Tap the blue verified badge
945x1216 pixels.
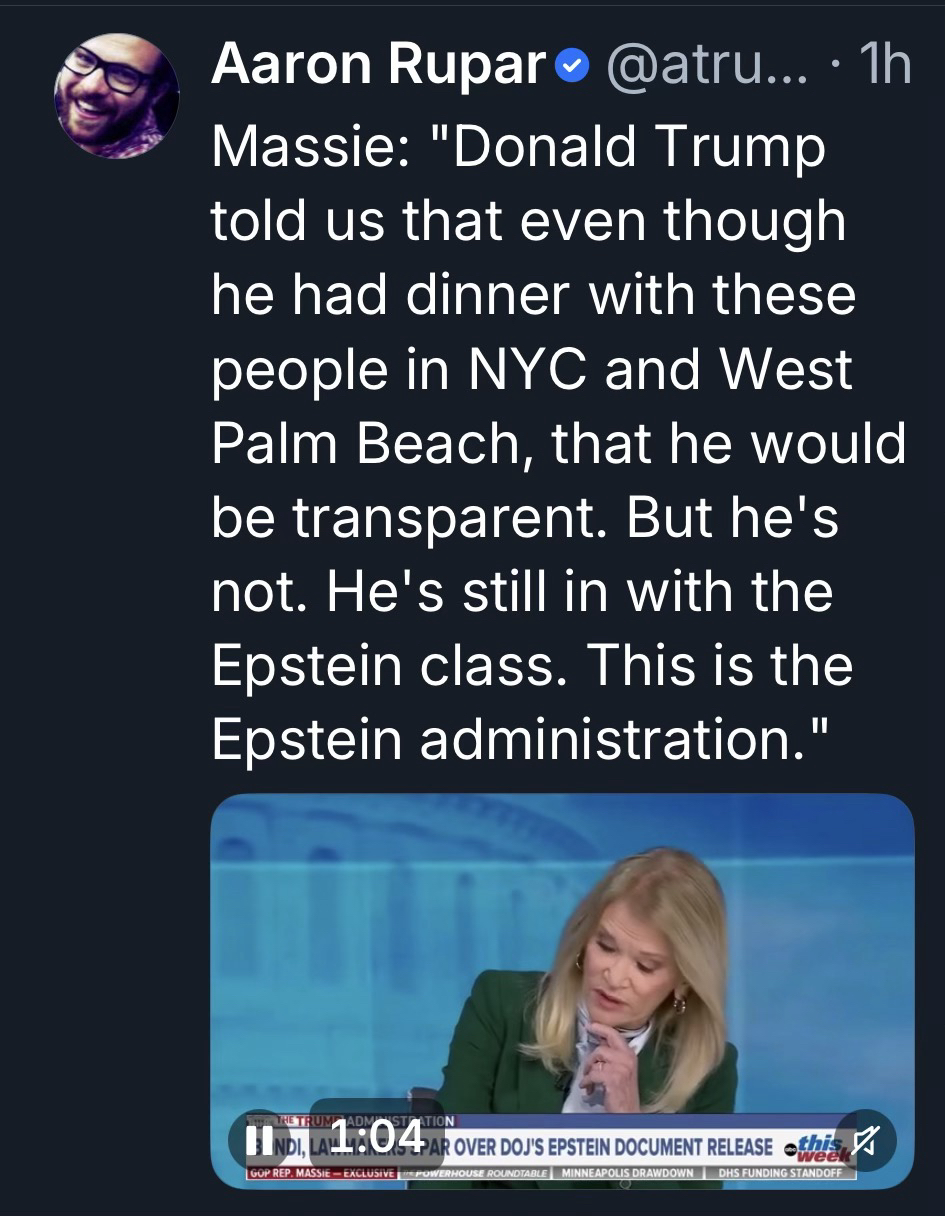(569, 69)
